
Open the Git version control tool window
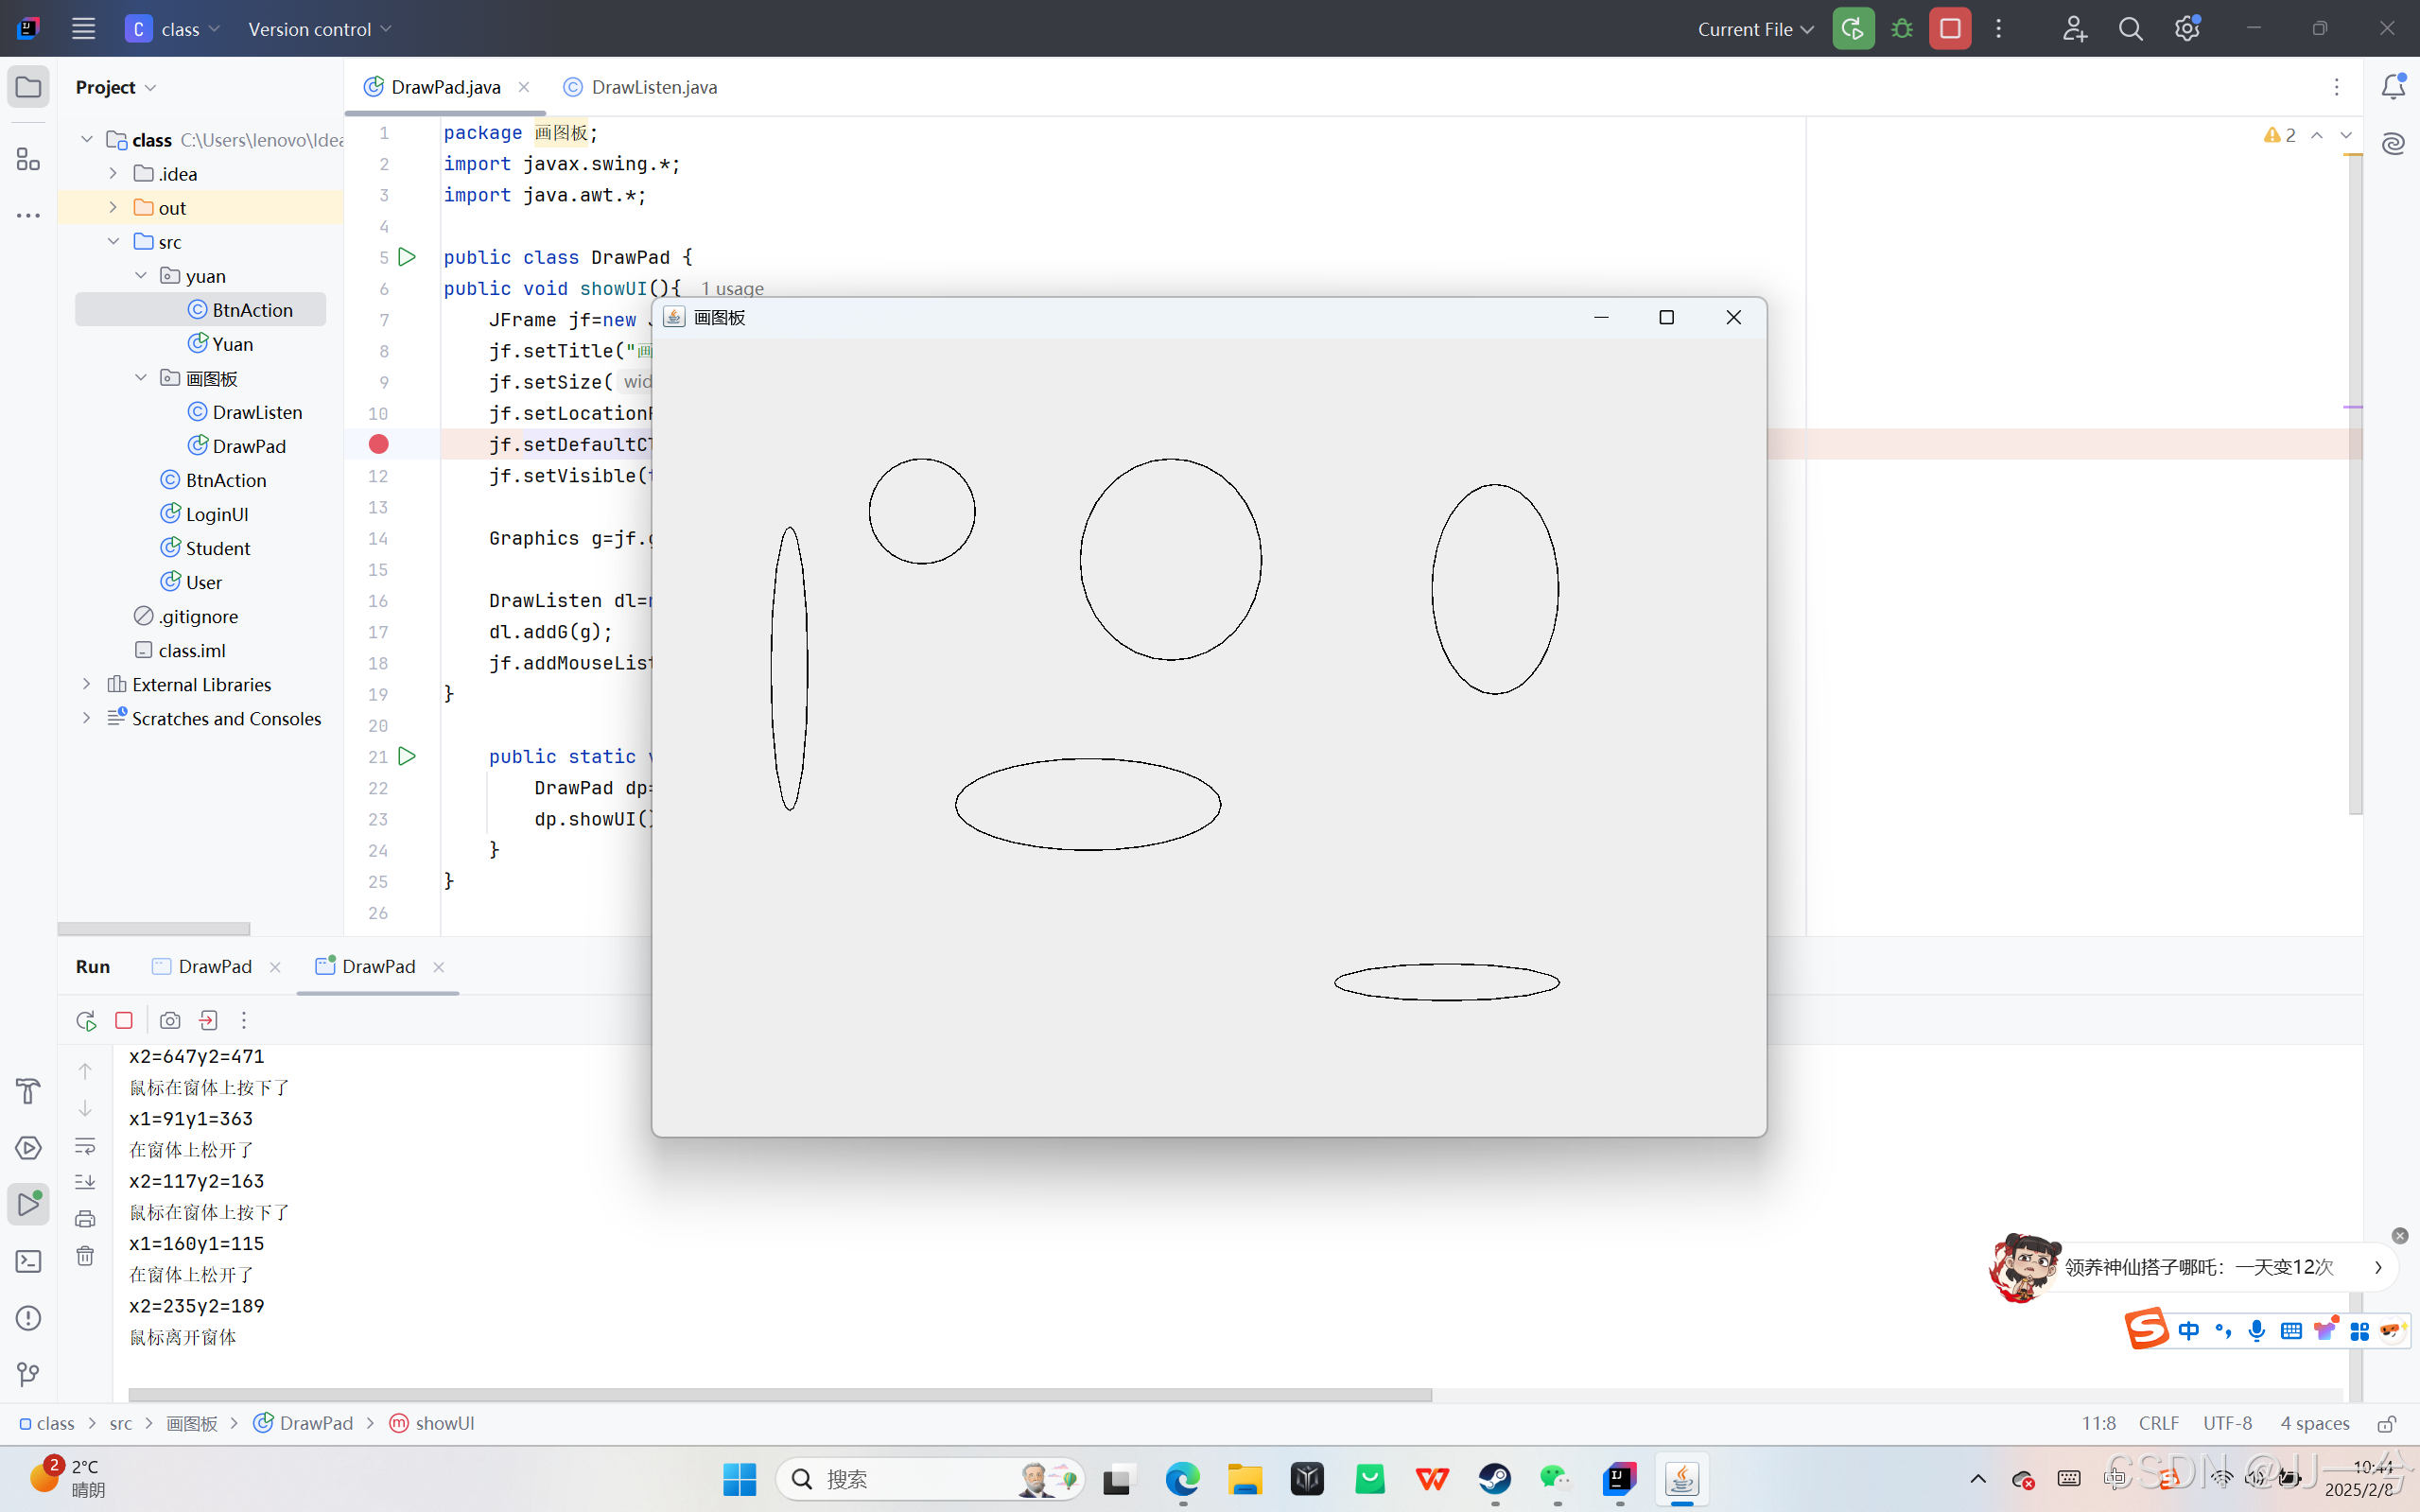click(28, 1375)
